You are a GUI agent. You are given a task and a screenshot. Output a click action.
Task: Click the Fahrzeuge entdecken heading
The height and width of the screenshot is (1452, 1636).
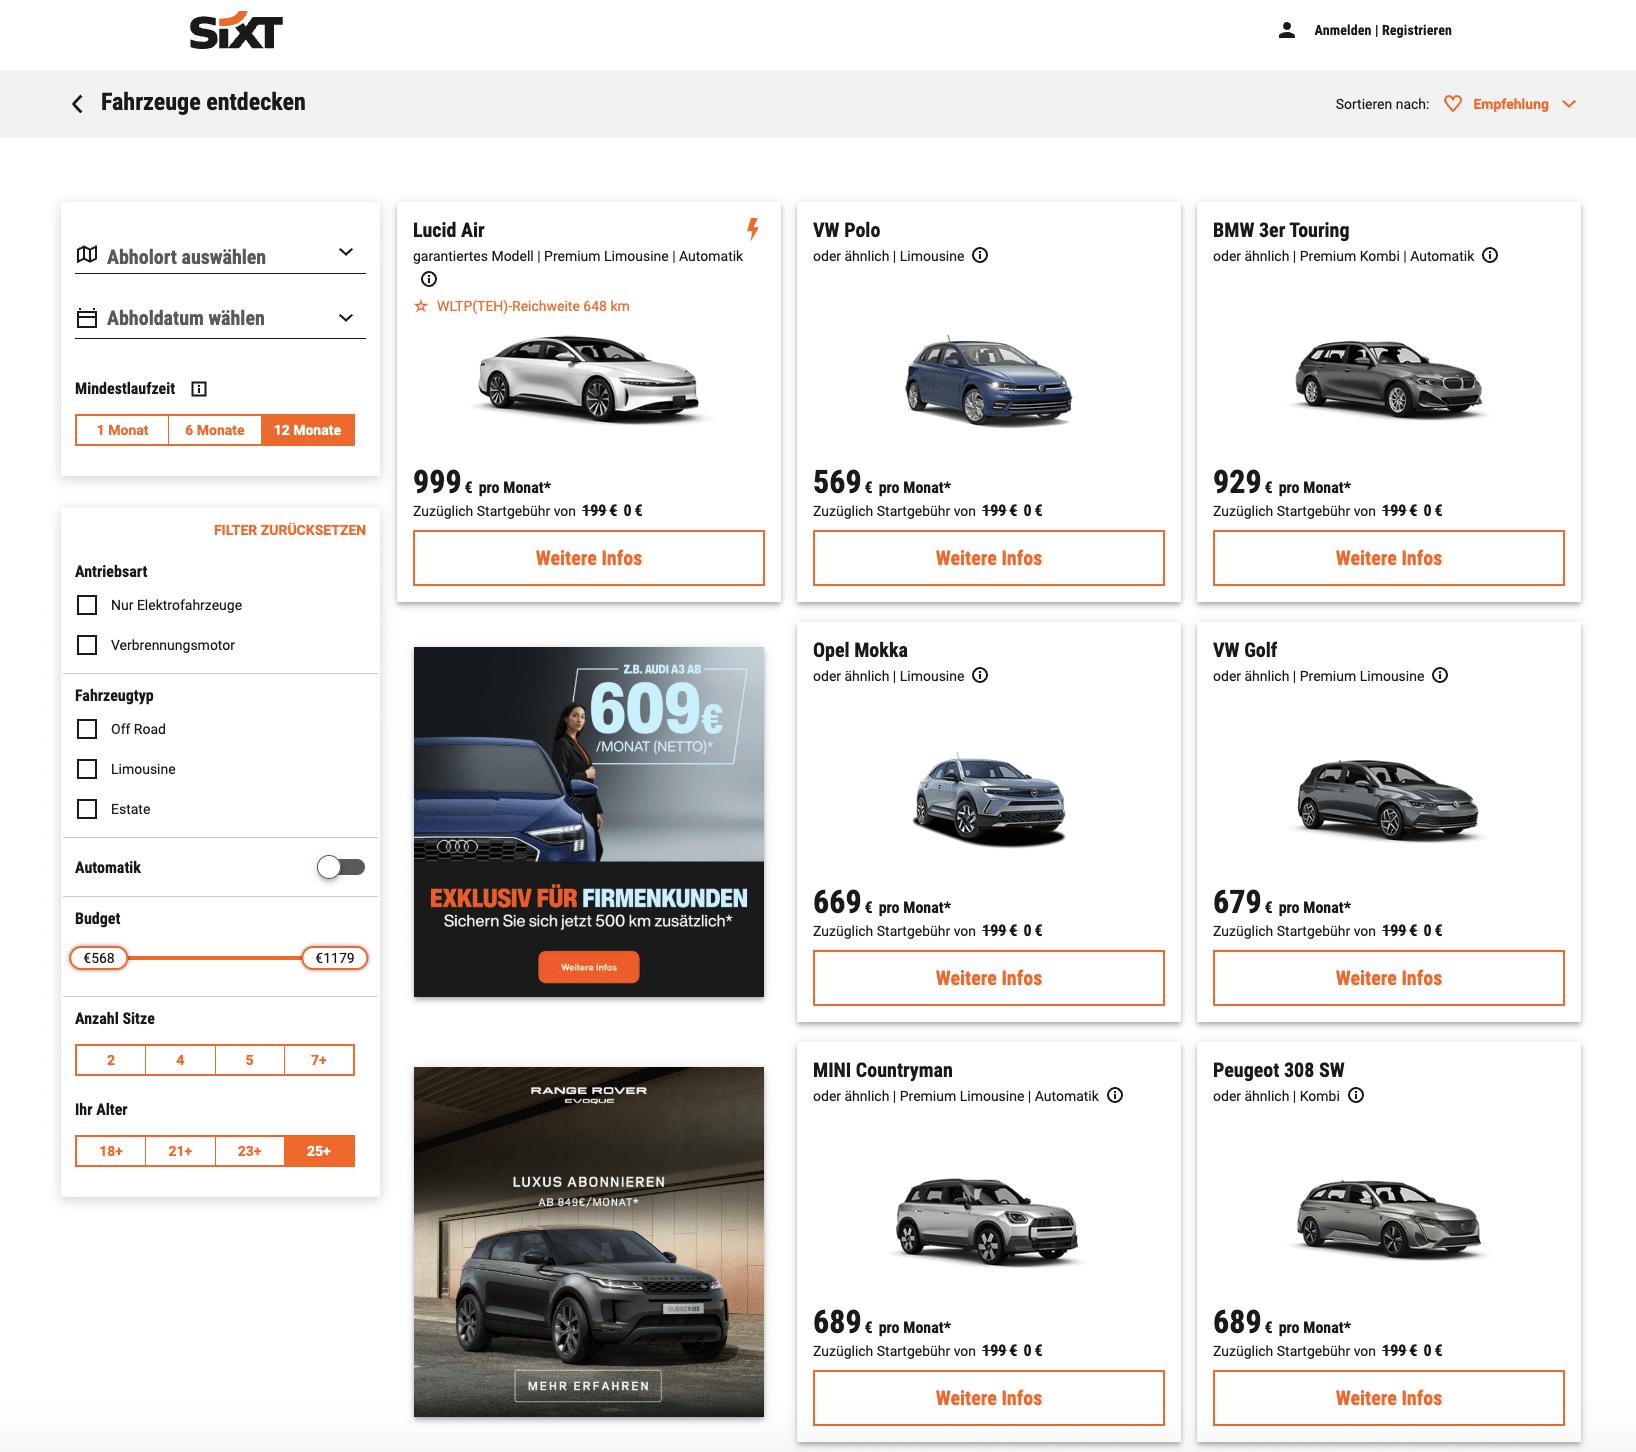click(203, 102)
